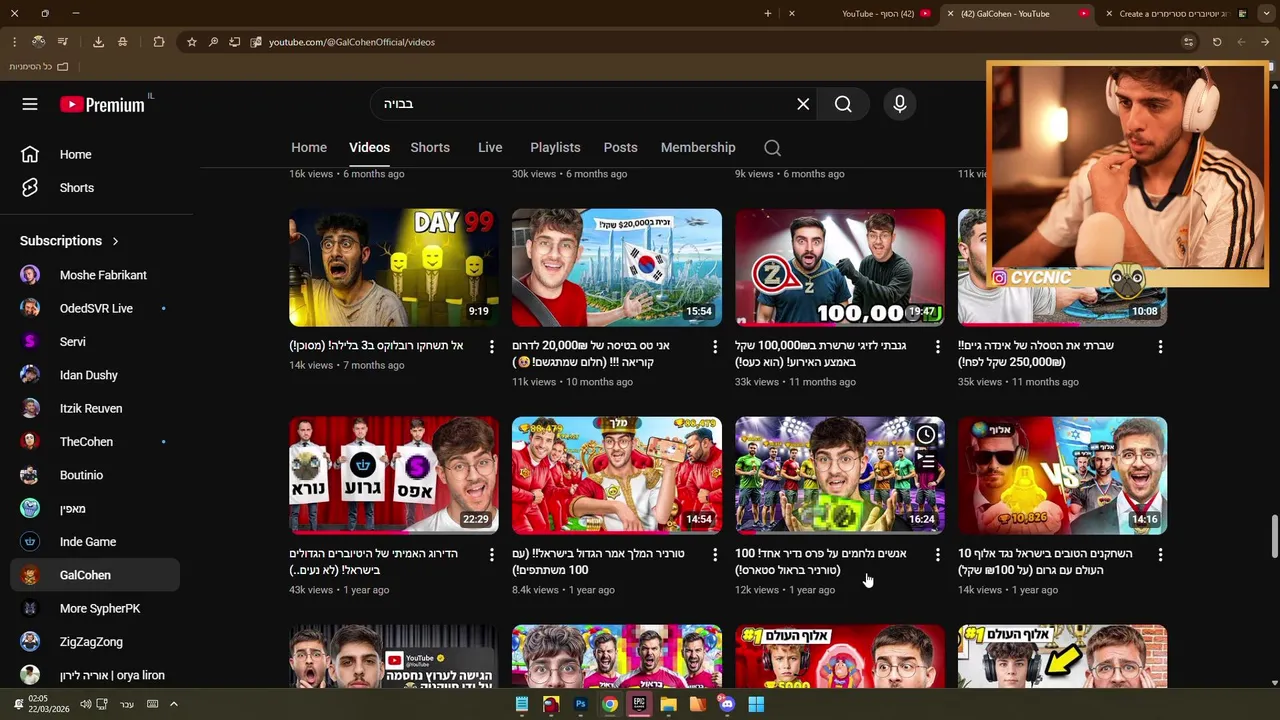This screenshot has height=720, width=1280.
Task: Go to the YouTube Premium home logo
Action: pyautogui.click(x=102, y=104)
